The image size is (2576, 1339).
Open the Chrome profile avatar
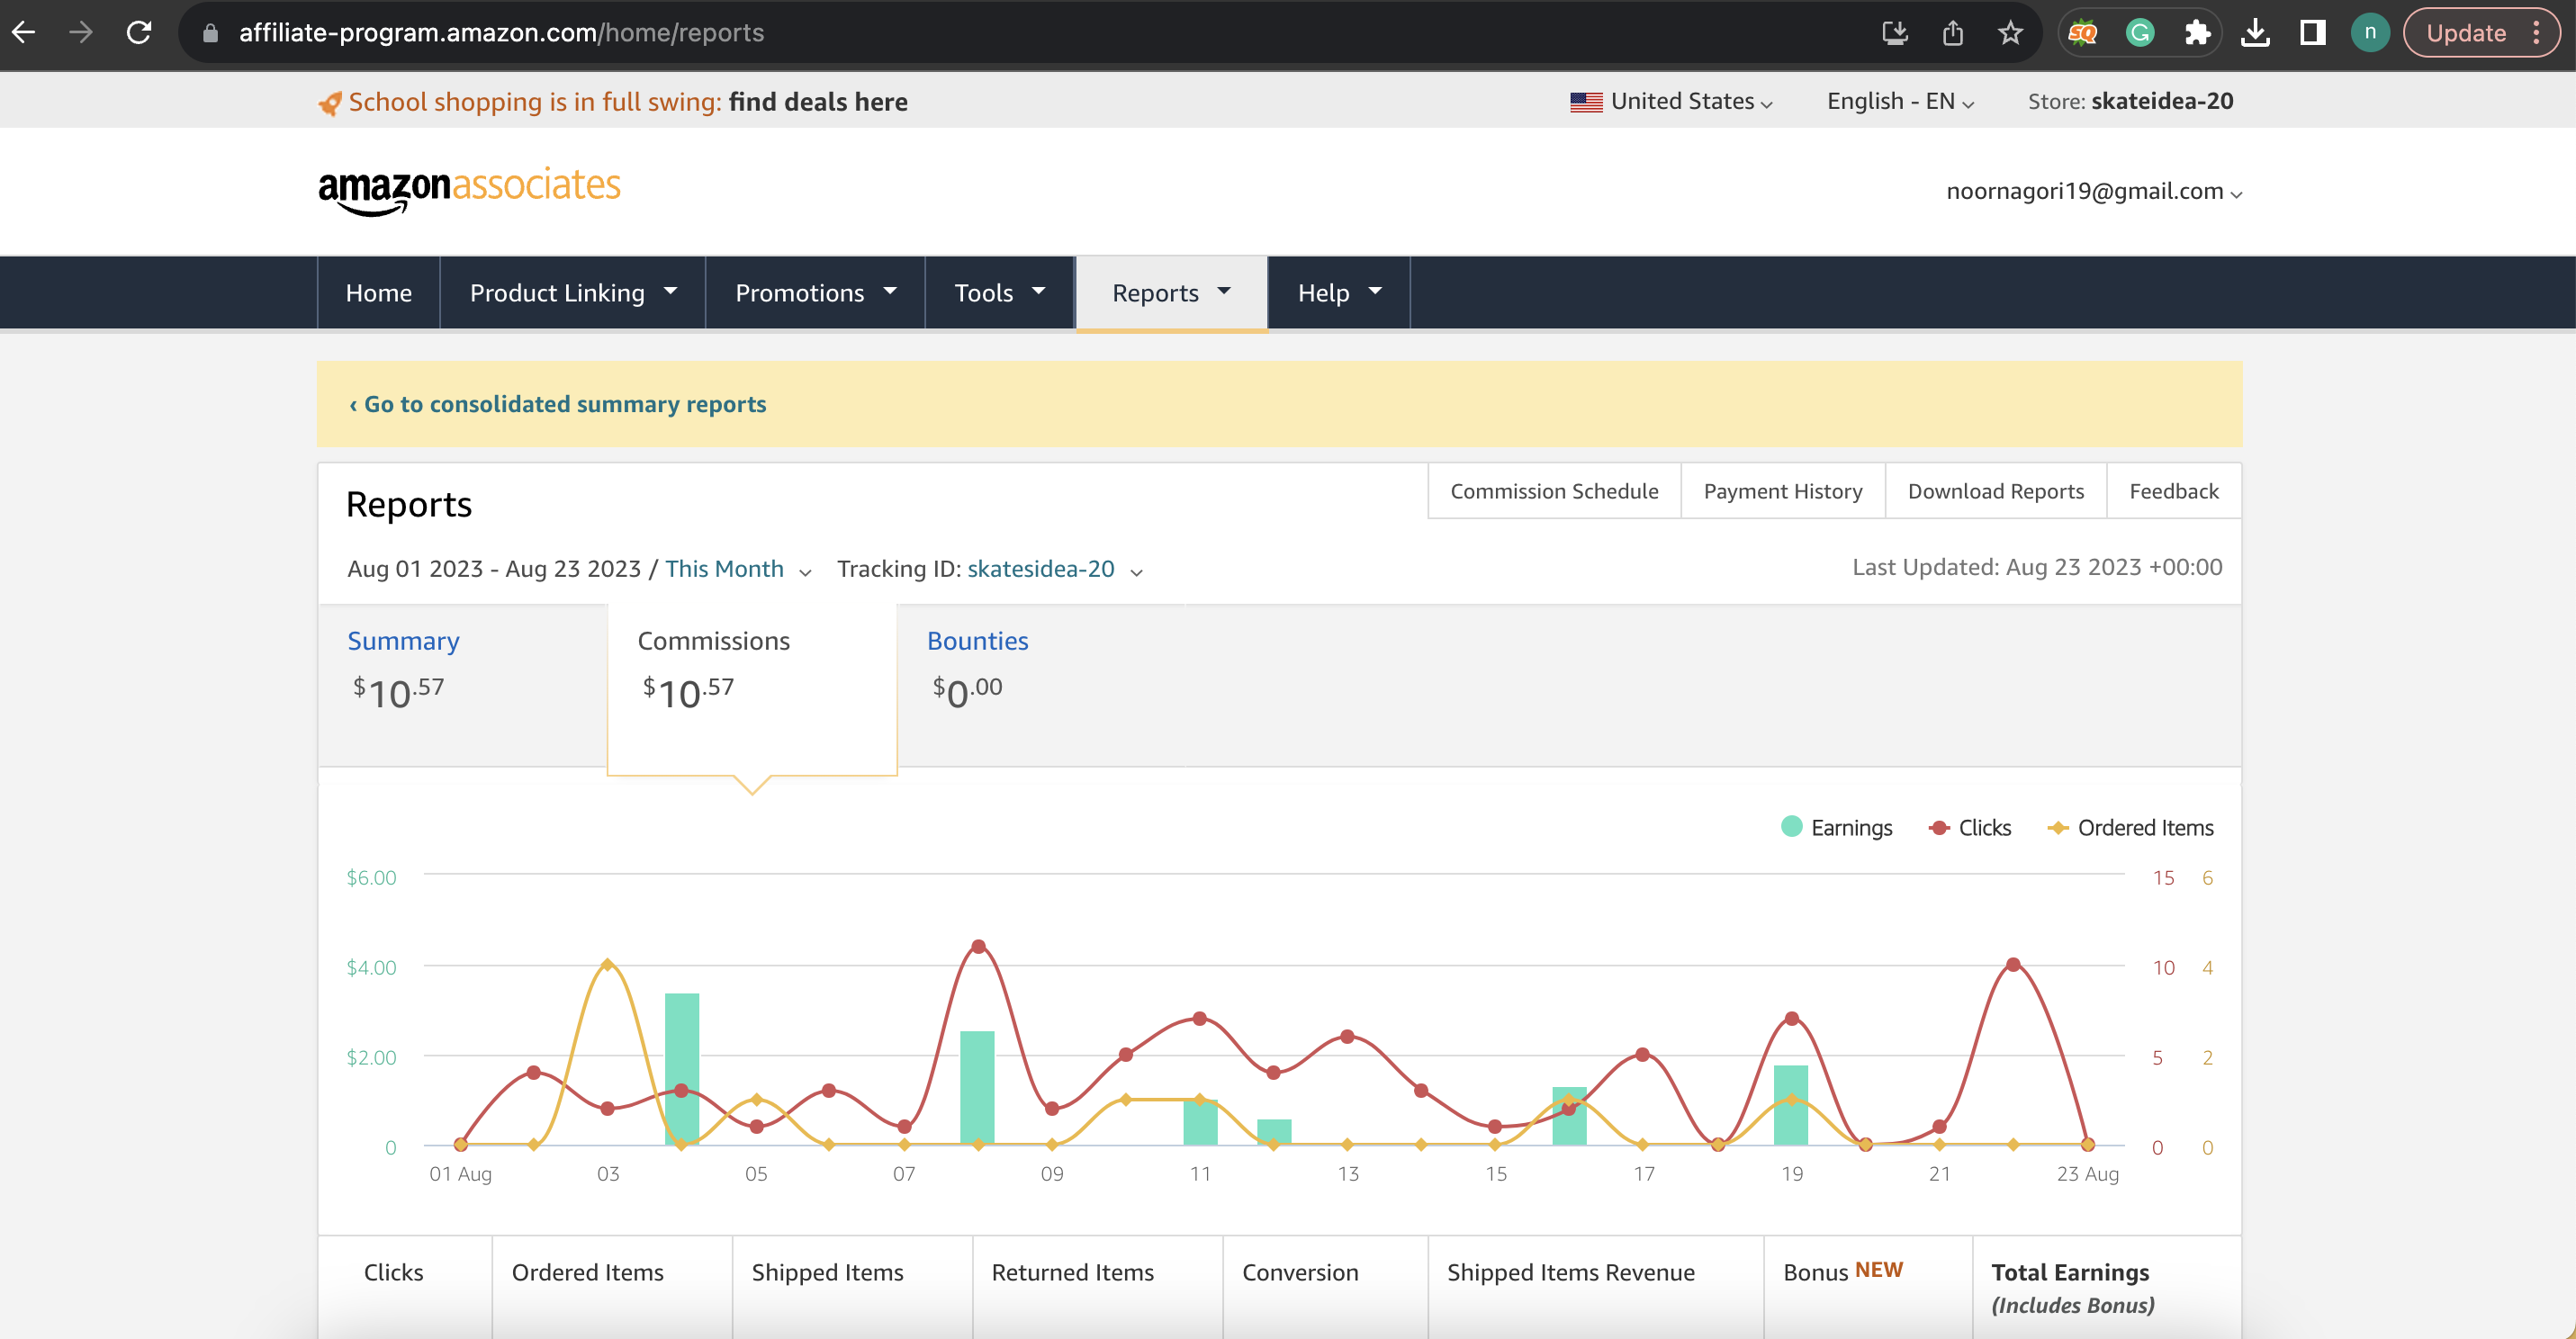click(2369, 33)
